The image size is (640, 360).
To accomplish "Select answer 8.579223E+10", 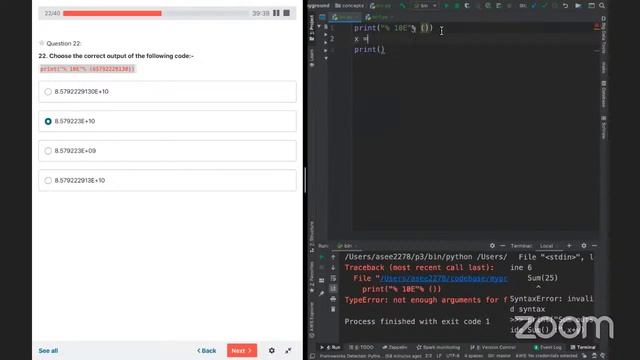I will click(x=167, y=121).
